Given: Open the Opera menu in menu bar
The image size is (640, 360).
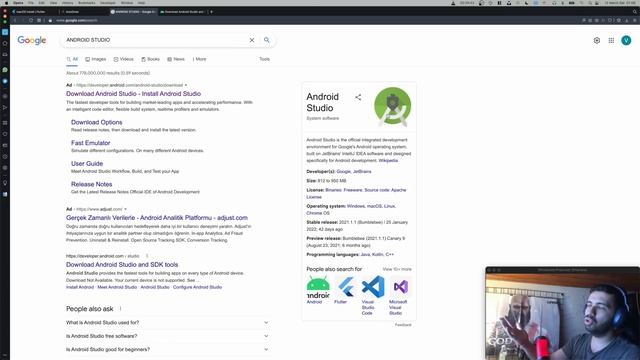Looking at the screenshot, I should [x=18, y=3].
